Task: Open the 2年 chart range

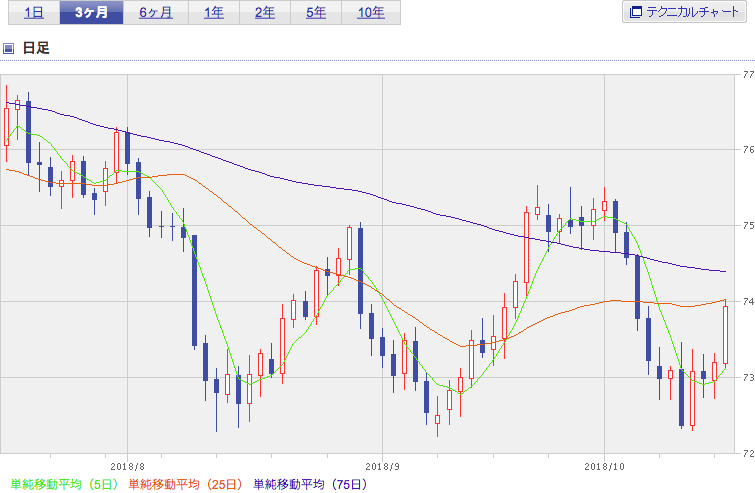Action: pos(265,13)
